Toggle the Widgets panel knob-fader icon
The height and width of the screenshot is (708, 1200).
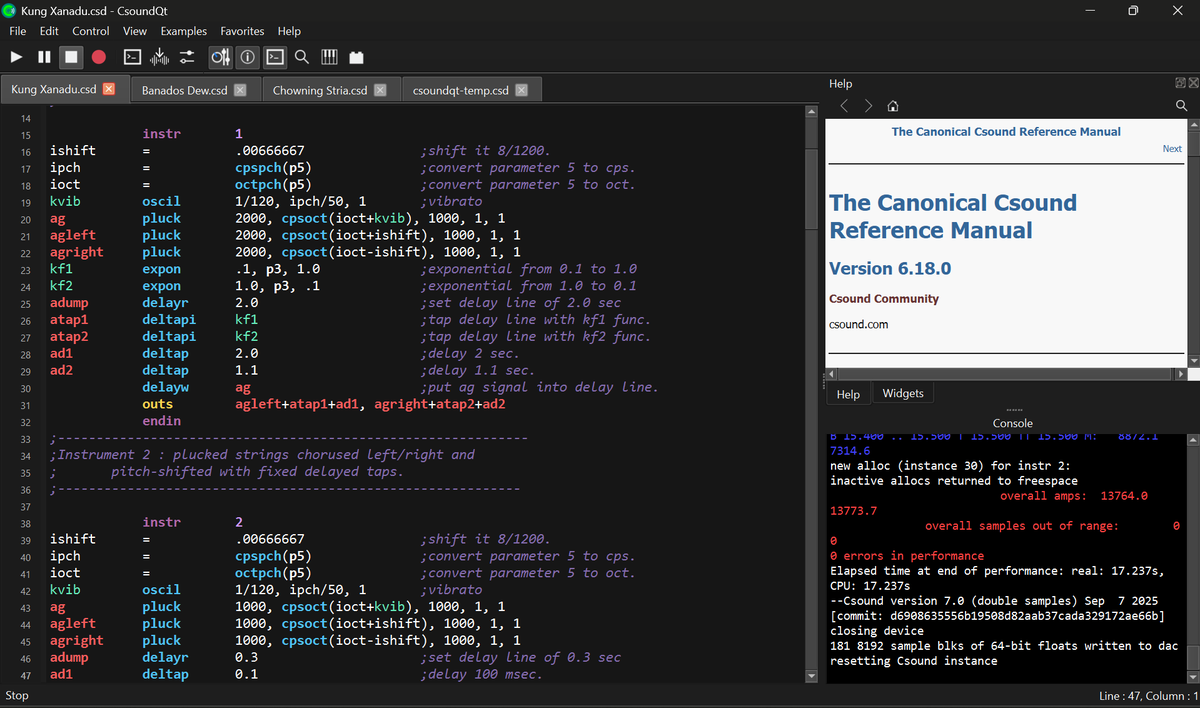pyautogui.click(x=221, y=57)
